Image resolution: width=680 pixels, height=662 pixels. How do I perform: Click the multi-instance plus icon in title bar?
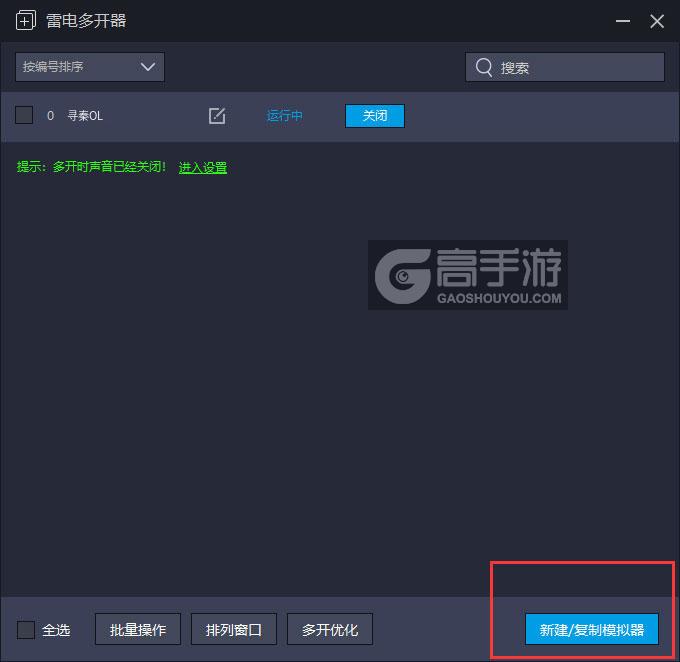pyautogui.click(x=26, y=20)
